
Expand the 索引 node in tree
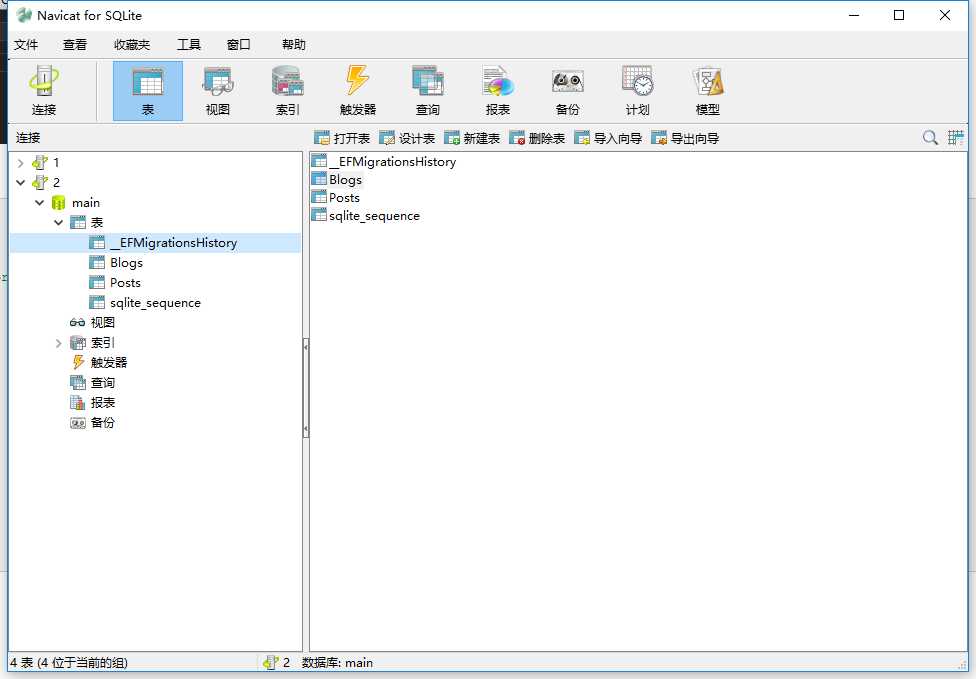tap(59, 343)
